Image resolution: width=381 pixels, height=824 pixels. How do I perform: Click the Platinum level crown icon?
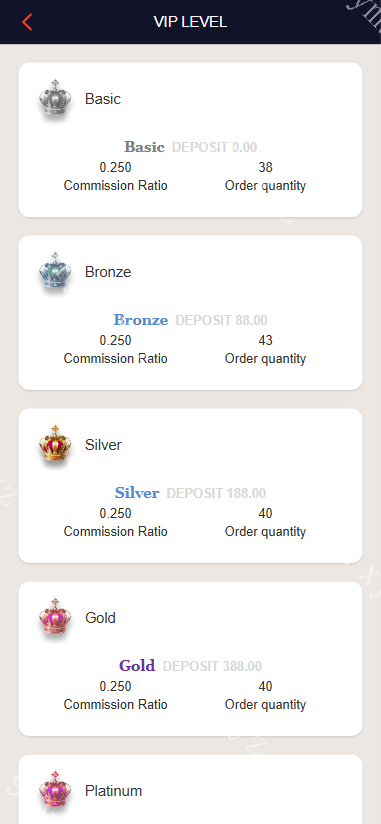click(x=55, y=790)
